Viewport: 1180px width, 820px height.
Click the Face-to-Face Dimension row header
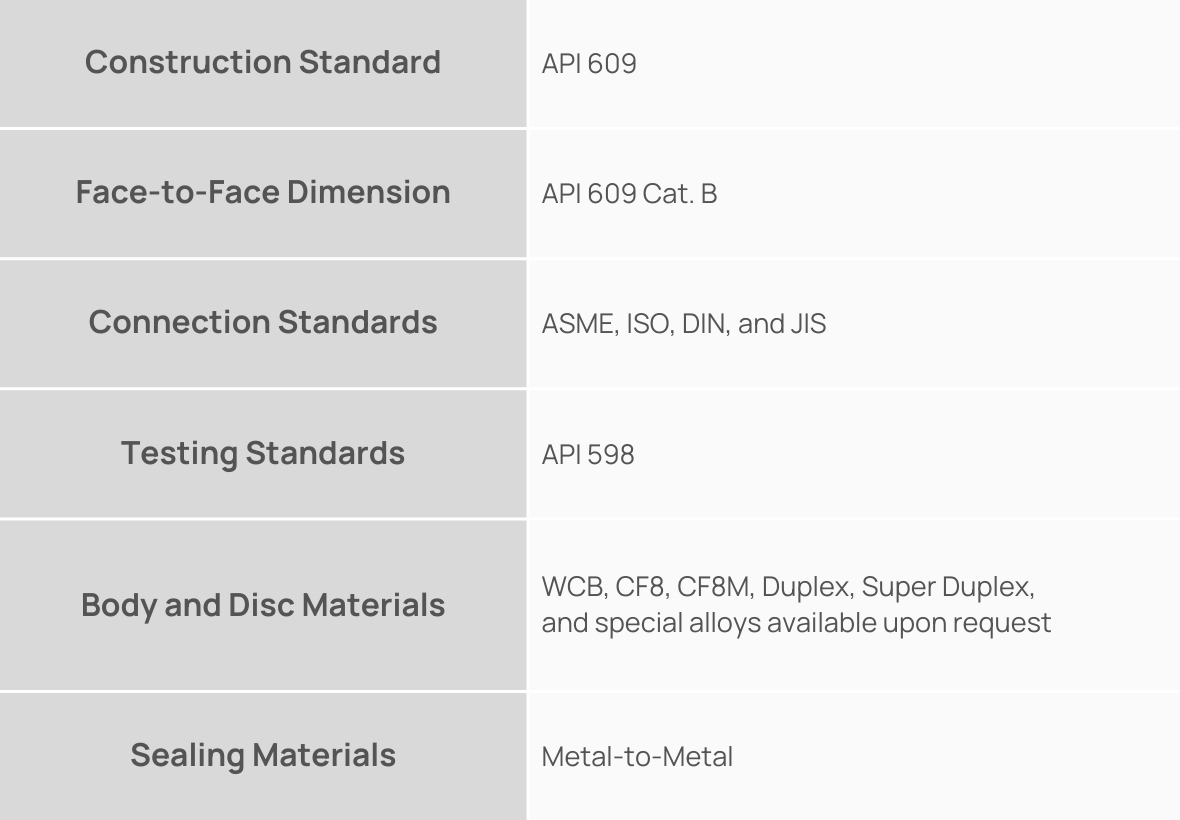263,192
